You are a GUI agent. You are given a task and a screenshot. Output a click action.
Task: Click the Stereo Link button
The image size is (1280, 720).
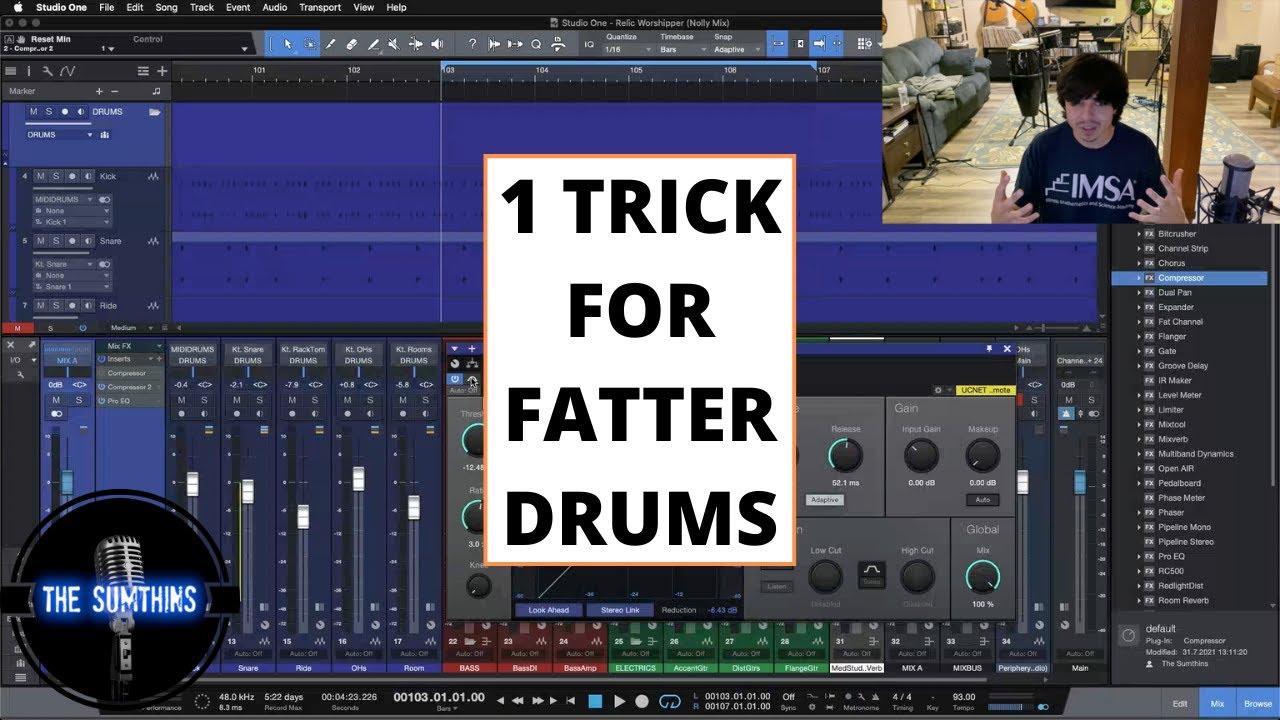620,609
